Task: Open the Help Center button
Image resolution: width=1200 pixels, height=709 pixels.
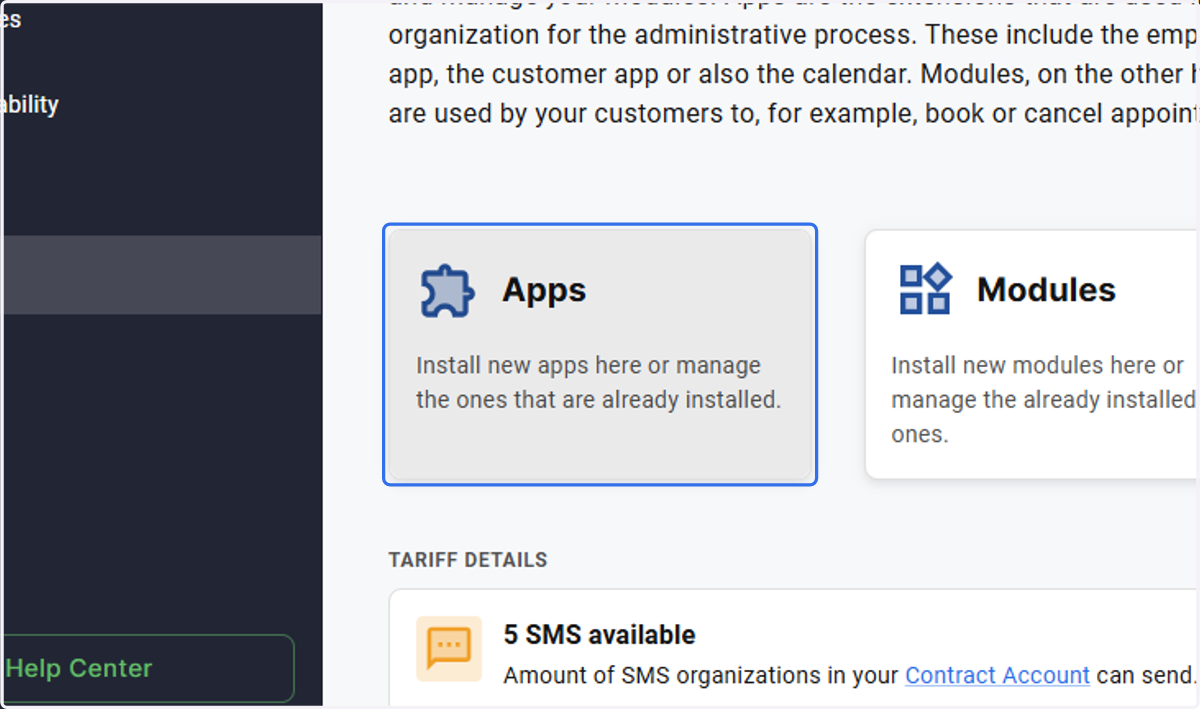Action: click(x=147, y=668)
